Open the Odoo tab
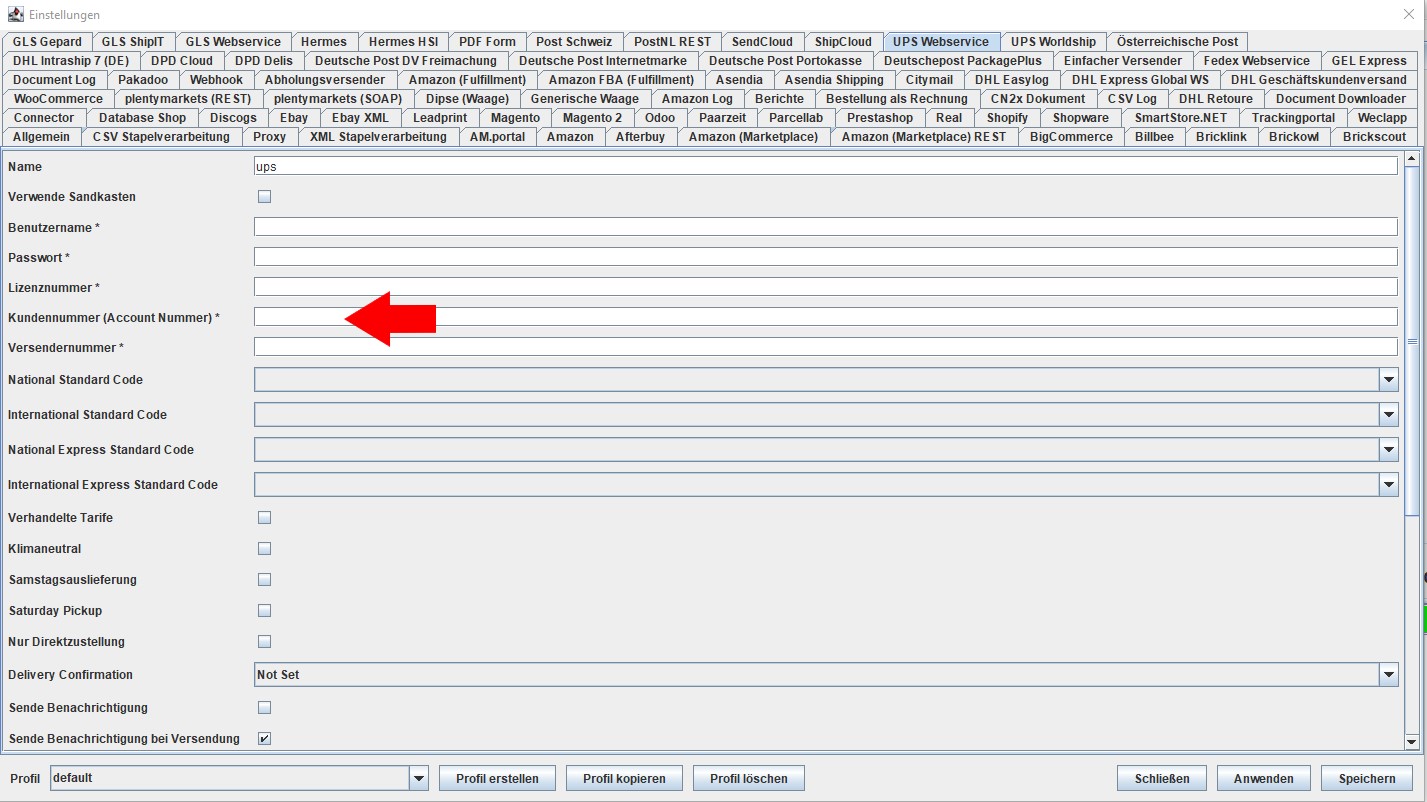The image size is (1427, 802). click(660, 118)
